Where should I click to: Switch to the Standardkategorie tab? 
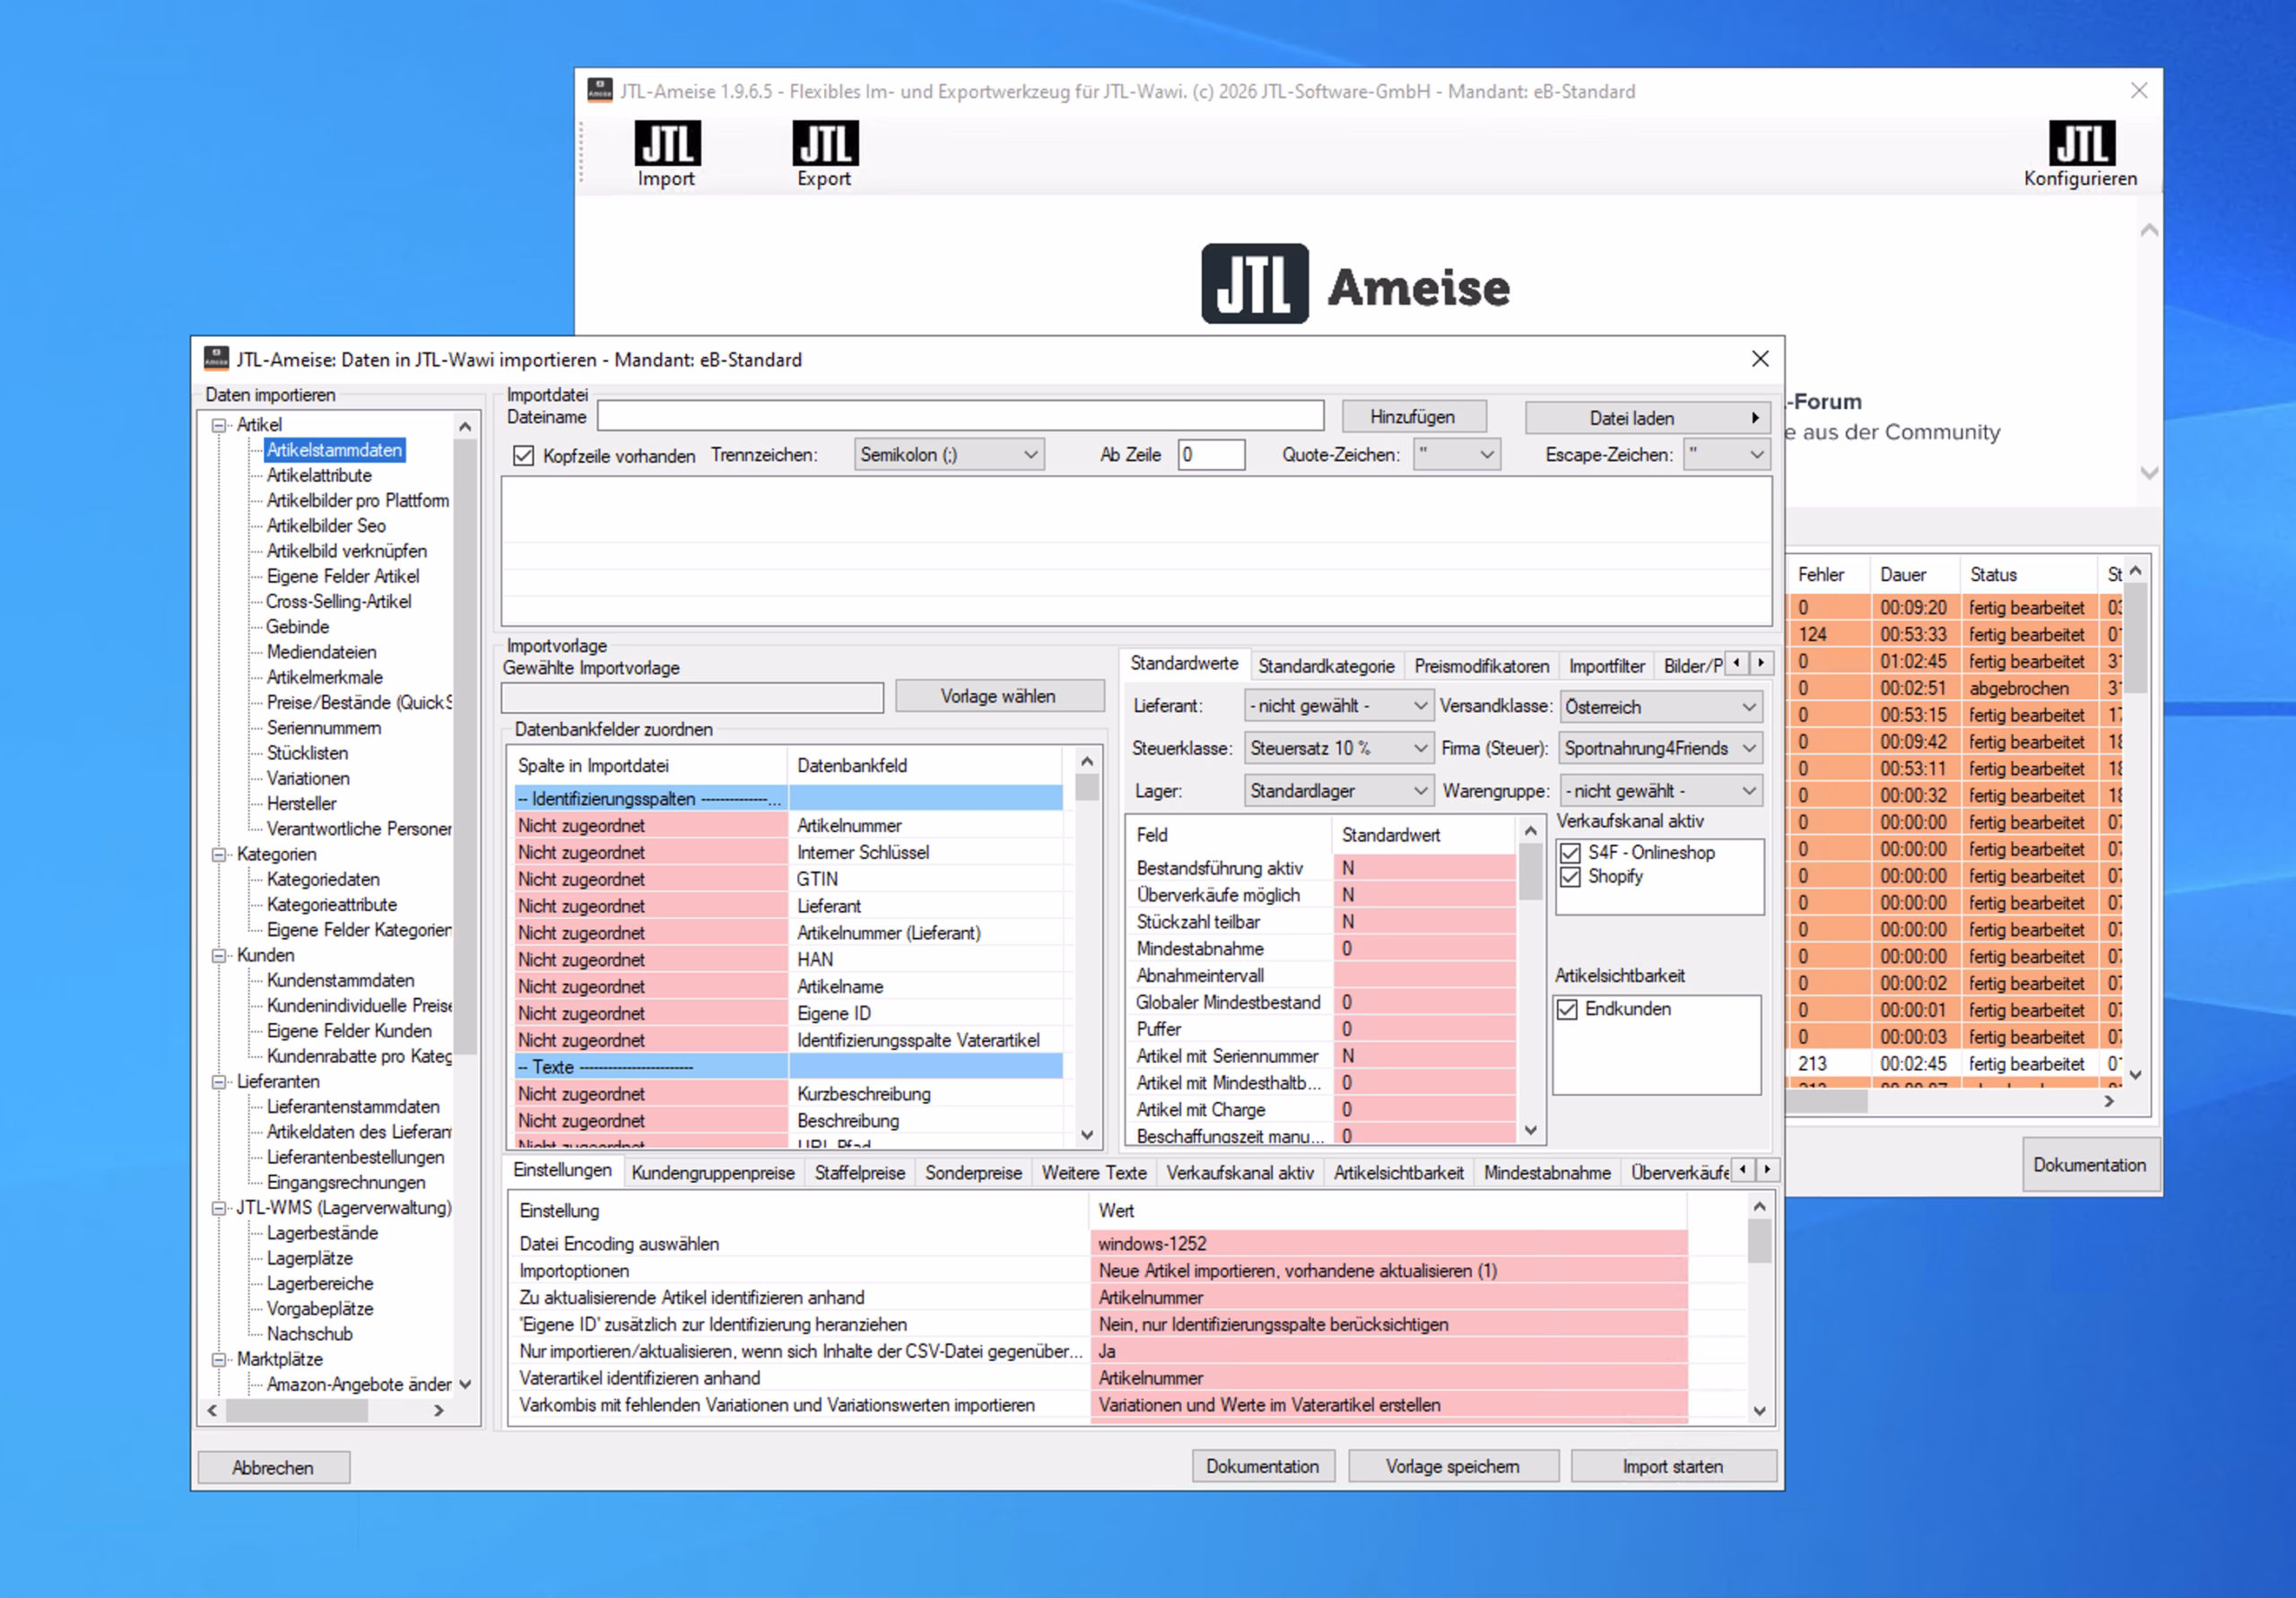coord(1326,666)
